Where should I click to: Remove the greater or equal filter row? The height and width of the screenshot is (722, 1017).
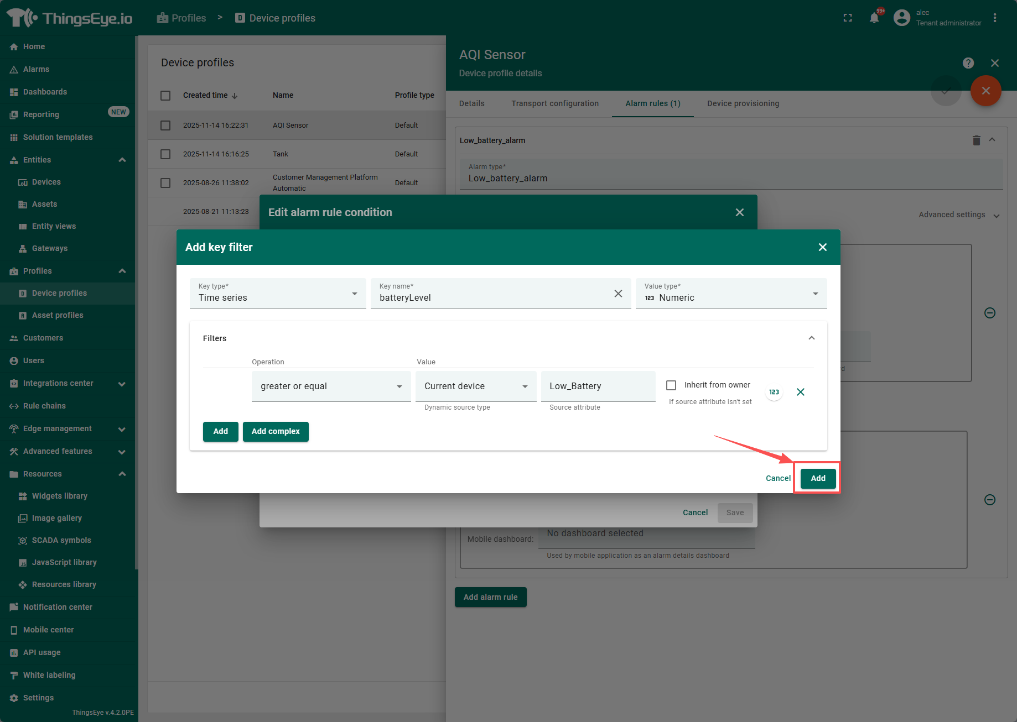pyautogui.click(x=800, y=392)
